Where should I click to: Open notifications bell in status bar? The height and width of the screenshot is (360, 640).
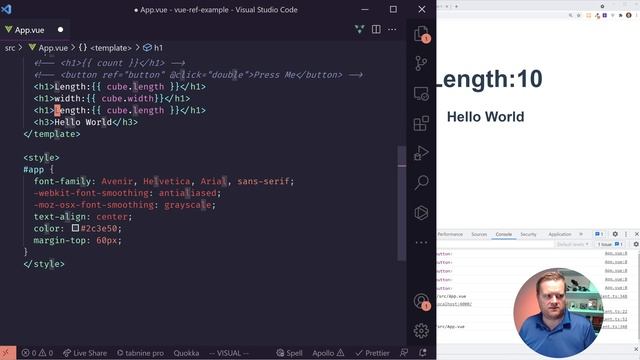tap(422, 353)
